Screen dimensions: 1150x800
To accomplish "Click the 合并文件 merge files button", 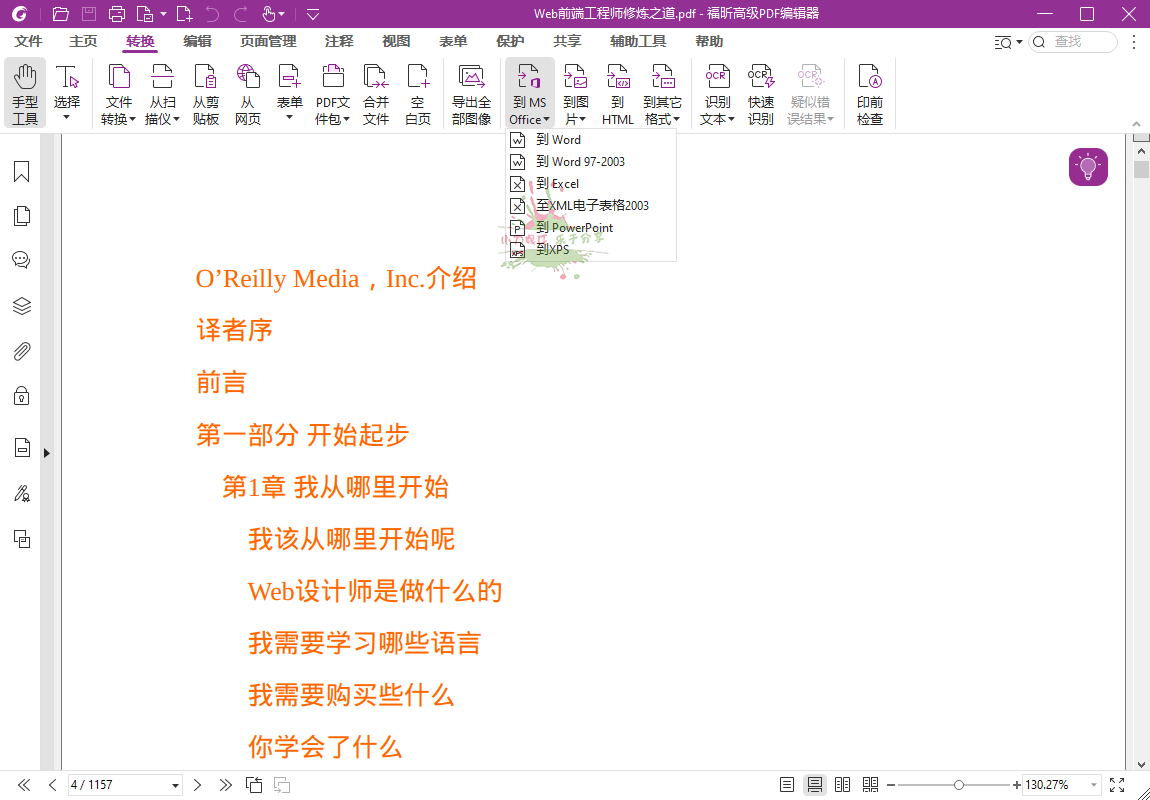I will coord(376,92).
